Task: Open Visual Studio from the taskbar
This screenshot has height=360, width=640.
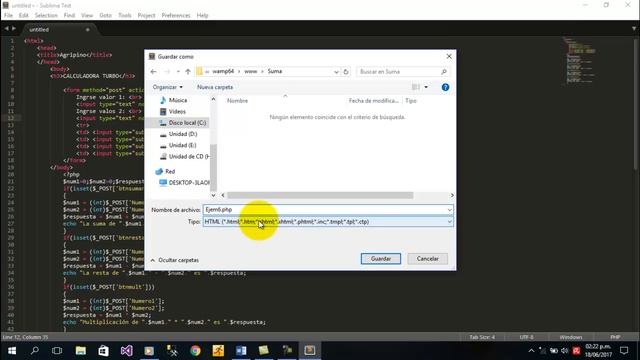Action: tap(126, 351)
